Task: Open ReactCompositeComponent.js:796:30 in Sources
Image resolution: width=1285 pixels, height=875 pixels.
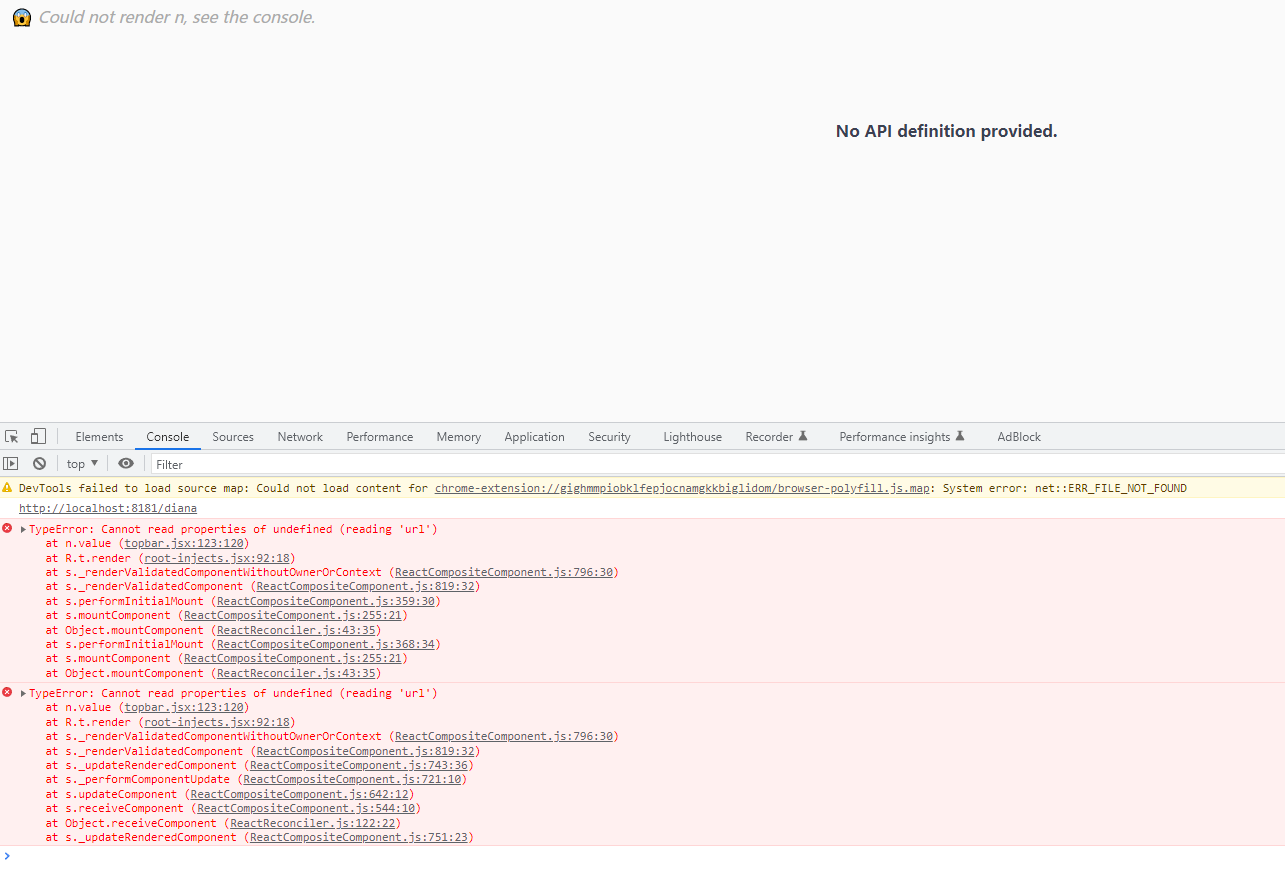Action: coord(505,572)
